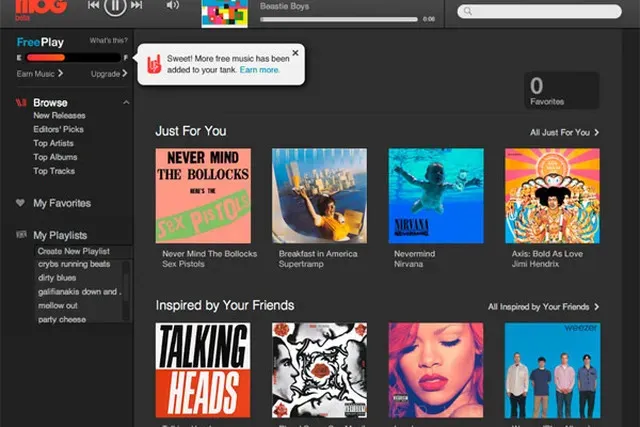
Task: Close the free music notification popup
Action: tap(295, 53)
